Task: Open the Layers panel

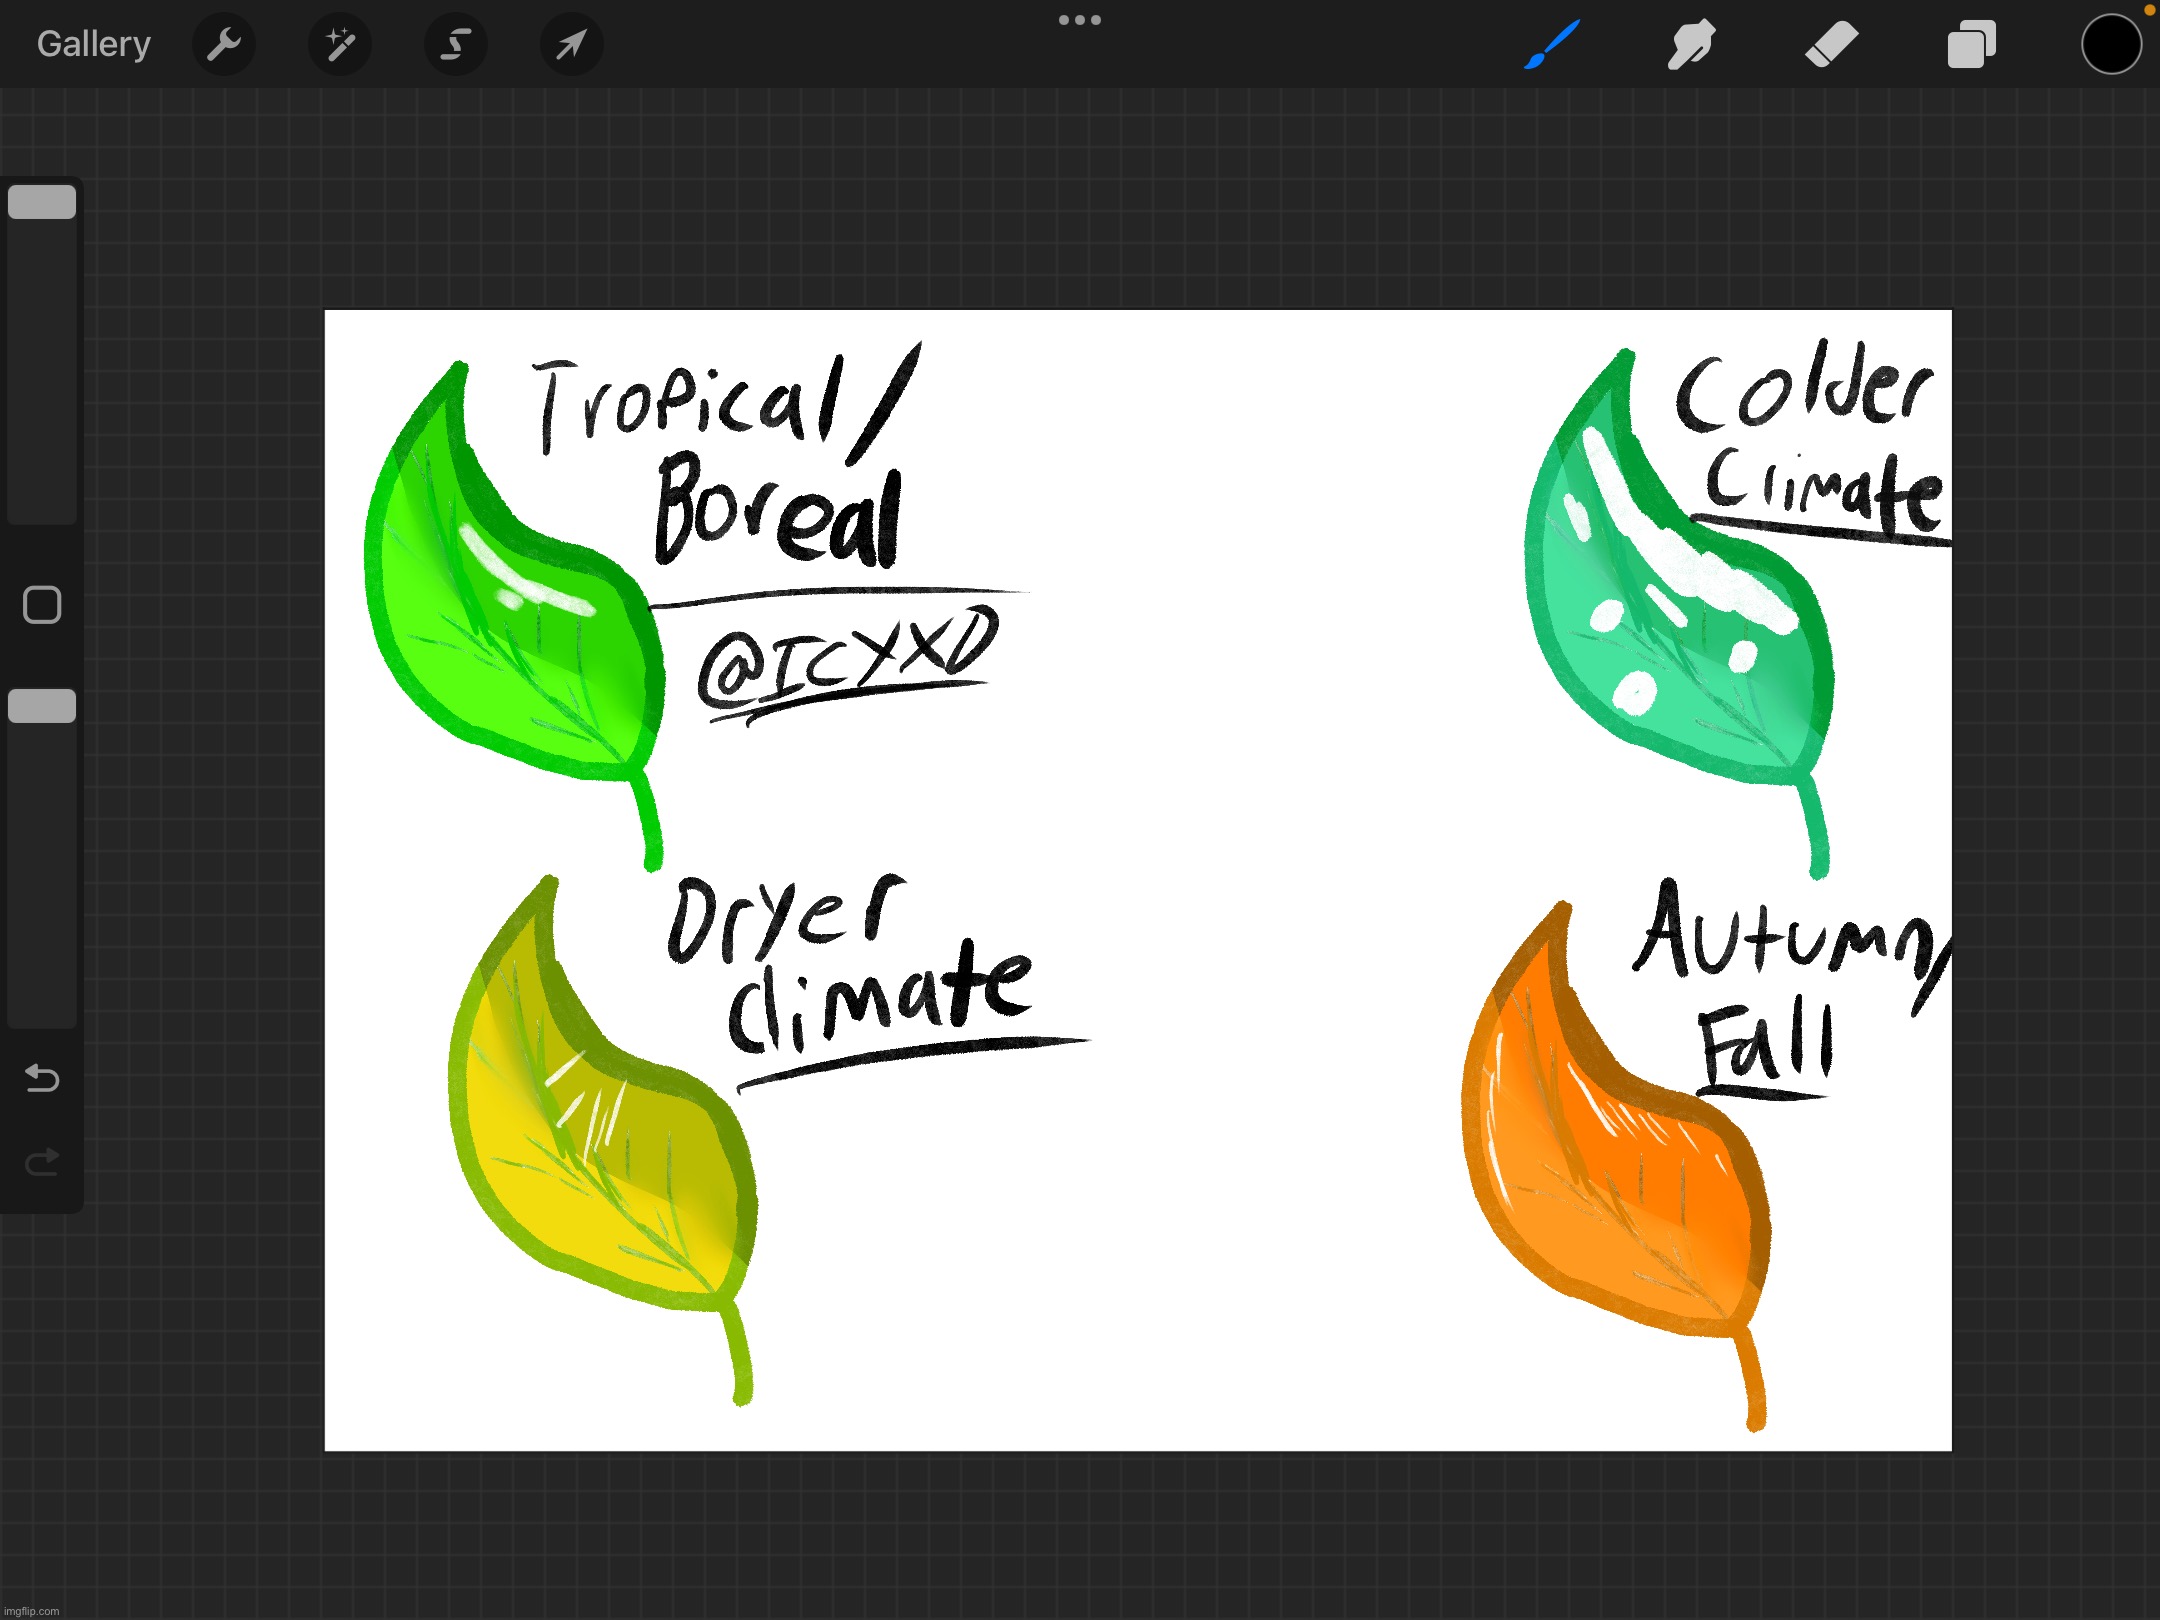Action: pyautogui.click(x=1971, y=44)
